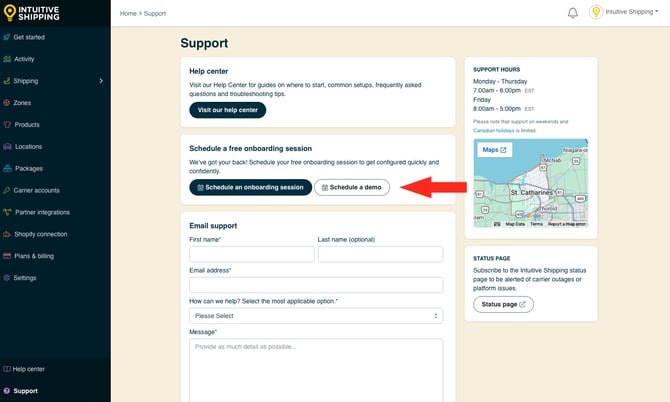
Task: Click into the Message text area
Action: (x=316, y=370)
